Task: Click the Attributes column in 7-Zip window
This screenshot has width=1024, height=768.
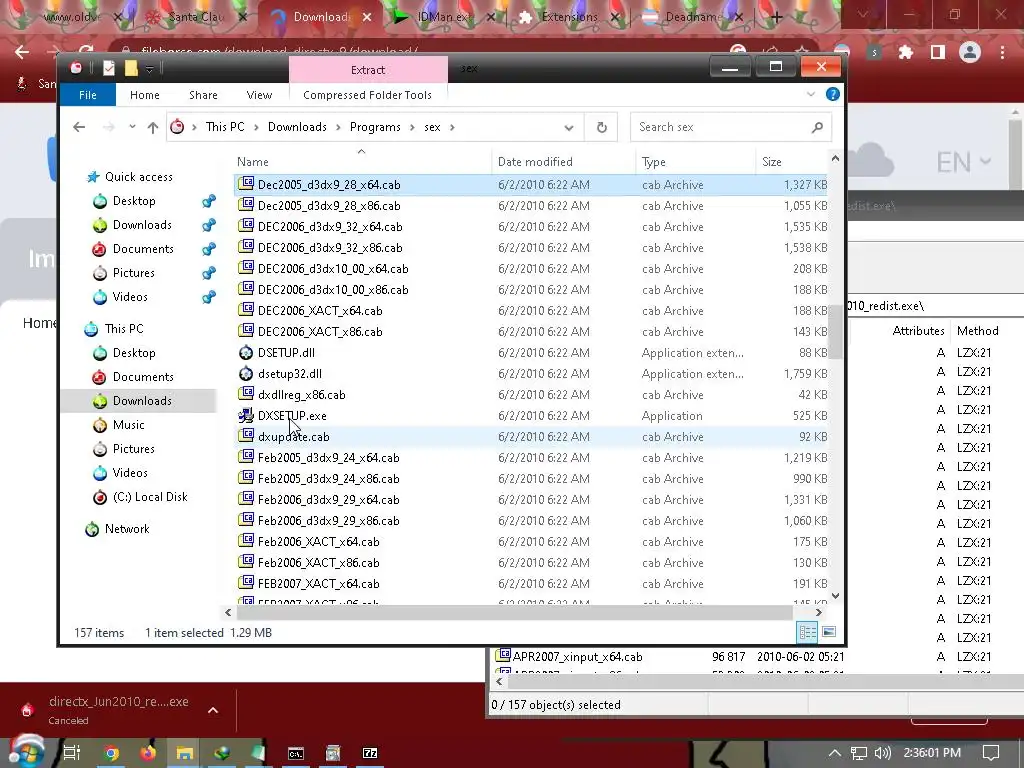Action: click(918, 331)
